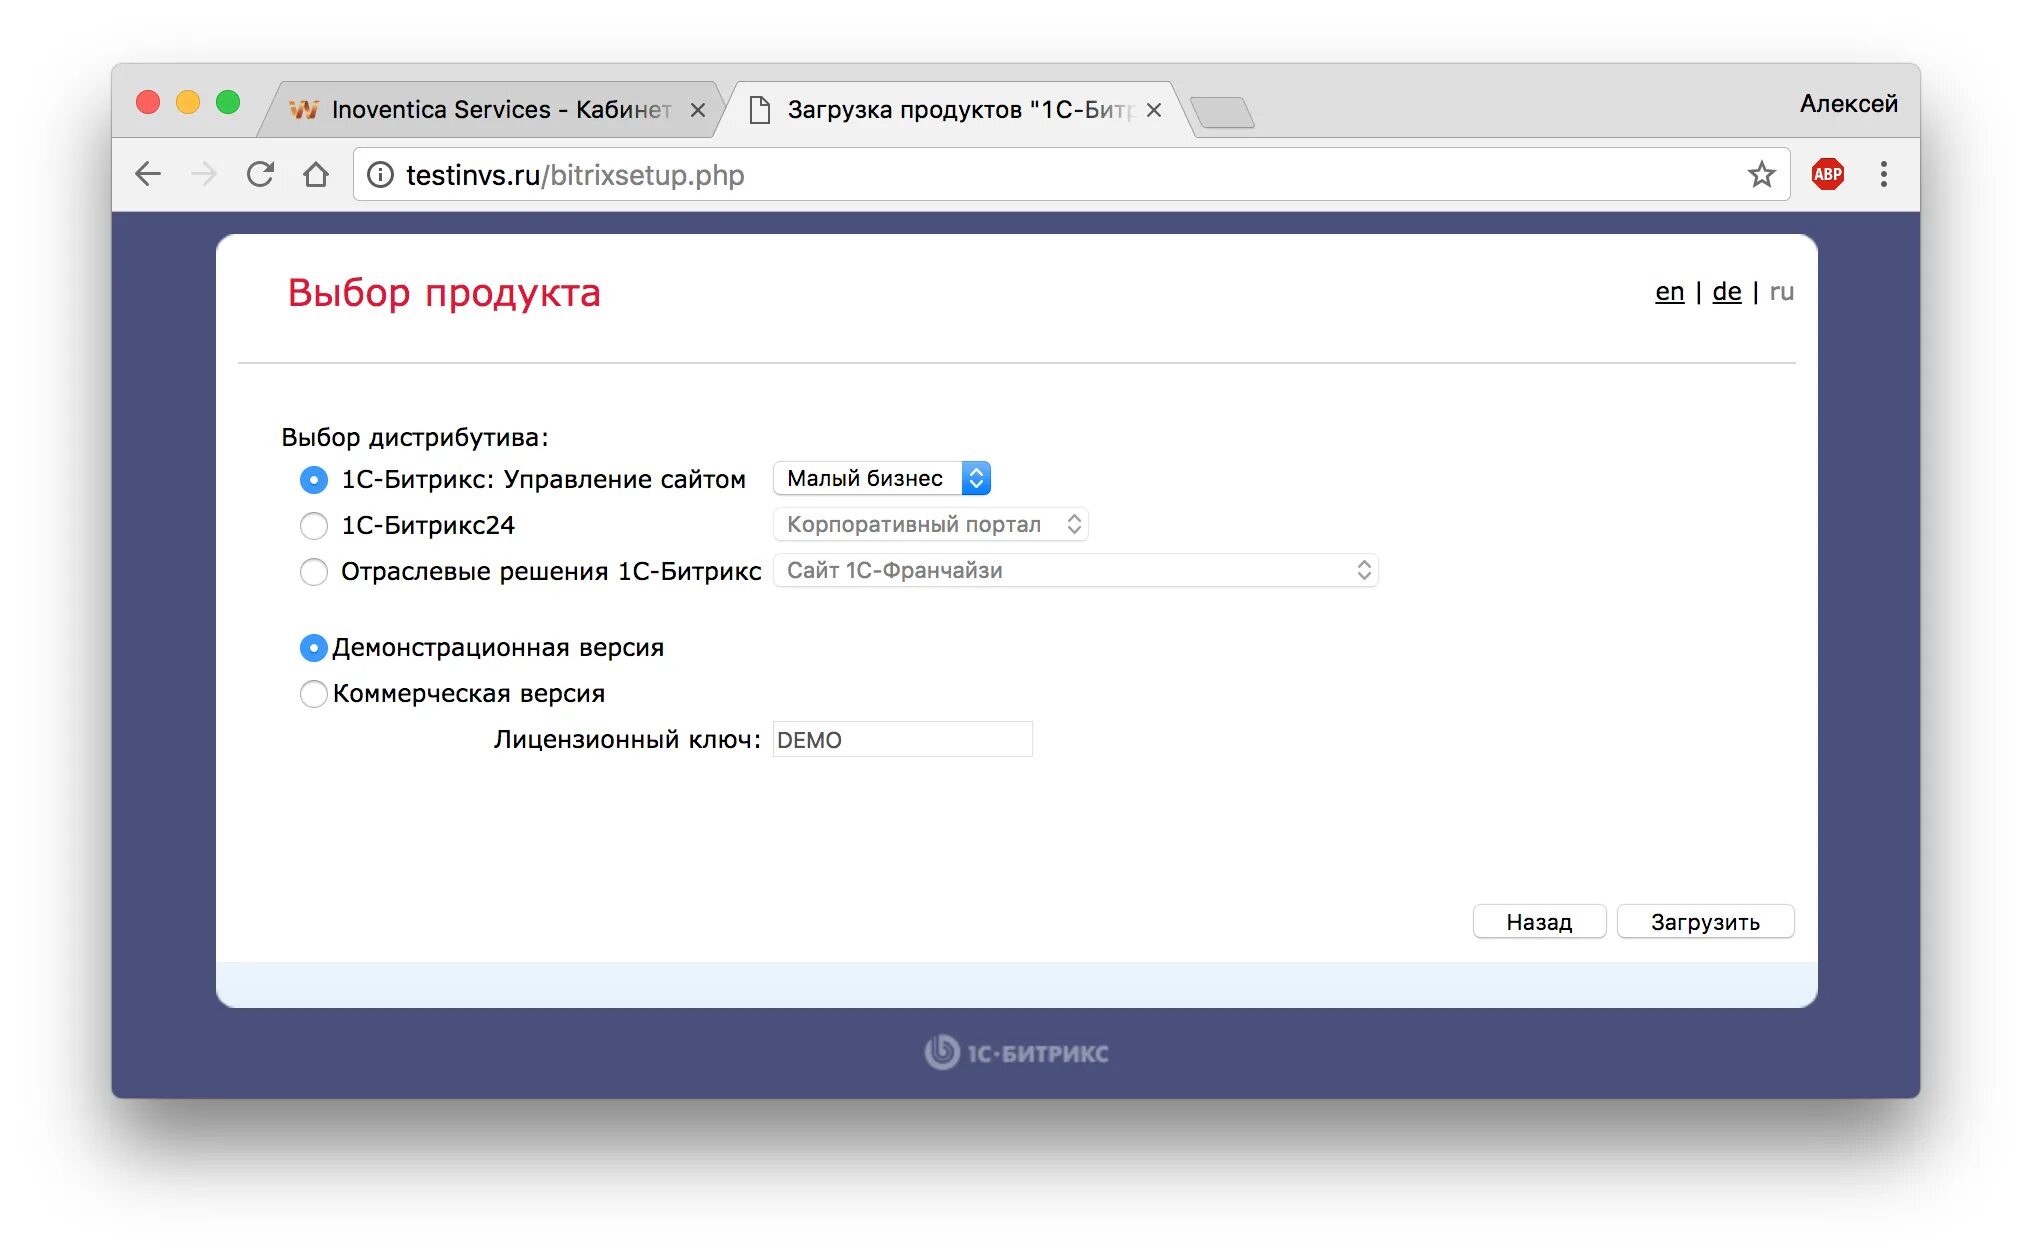The height and width of the screenshot is (1258, 2032).
Task: Close the browser window with red button
Action: [x=148, y=102]
